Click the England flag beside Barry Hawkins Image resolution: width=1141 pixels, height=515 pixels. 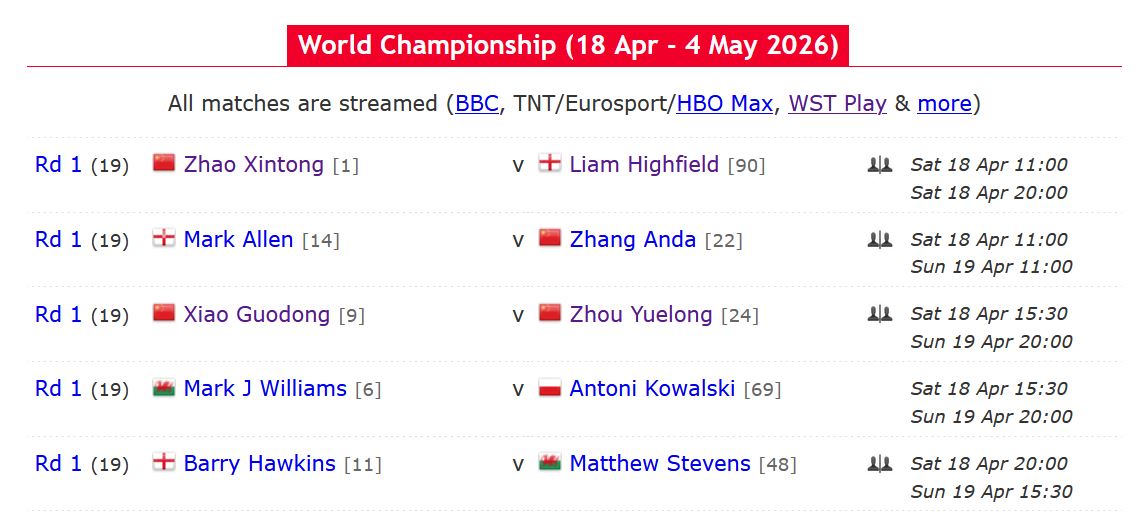[x=164, y=462]
